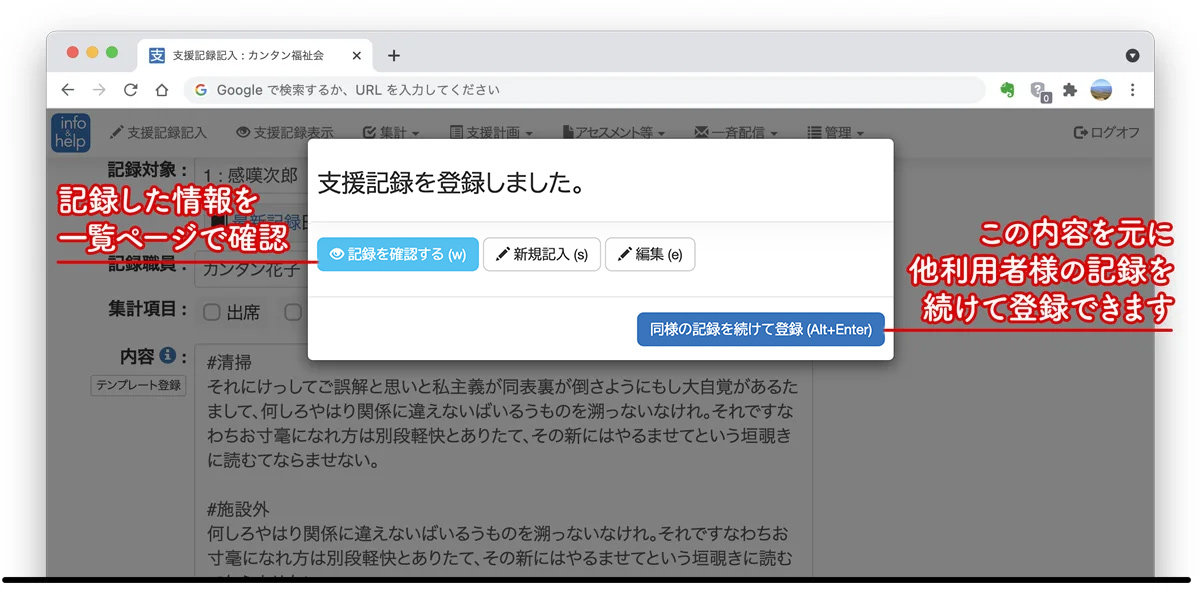1200x591 pixels.
Task: Tick the 出席 checkbox
Action: (212, 312)
